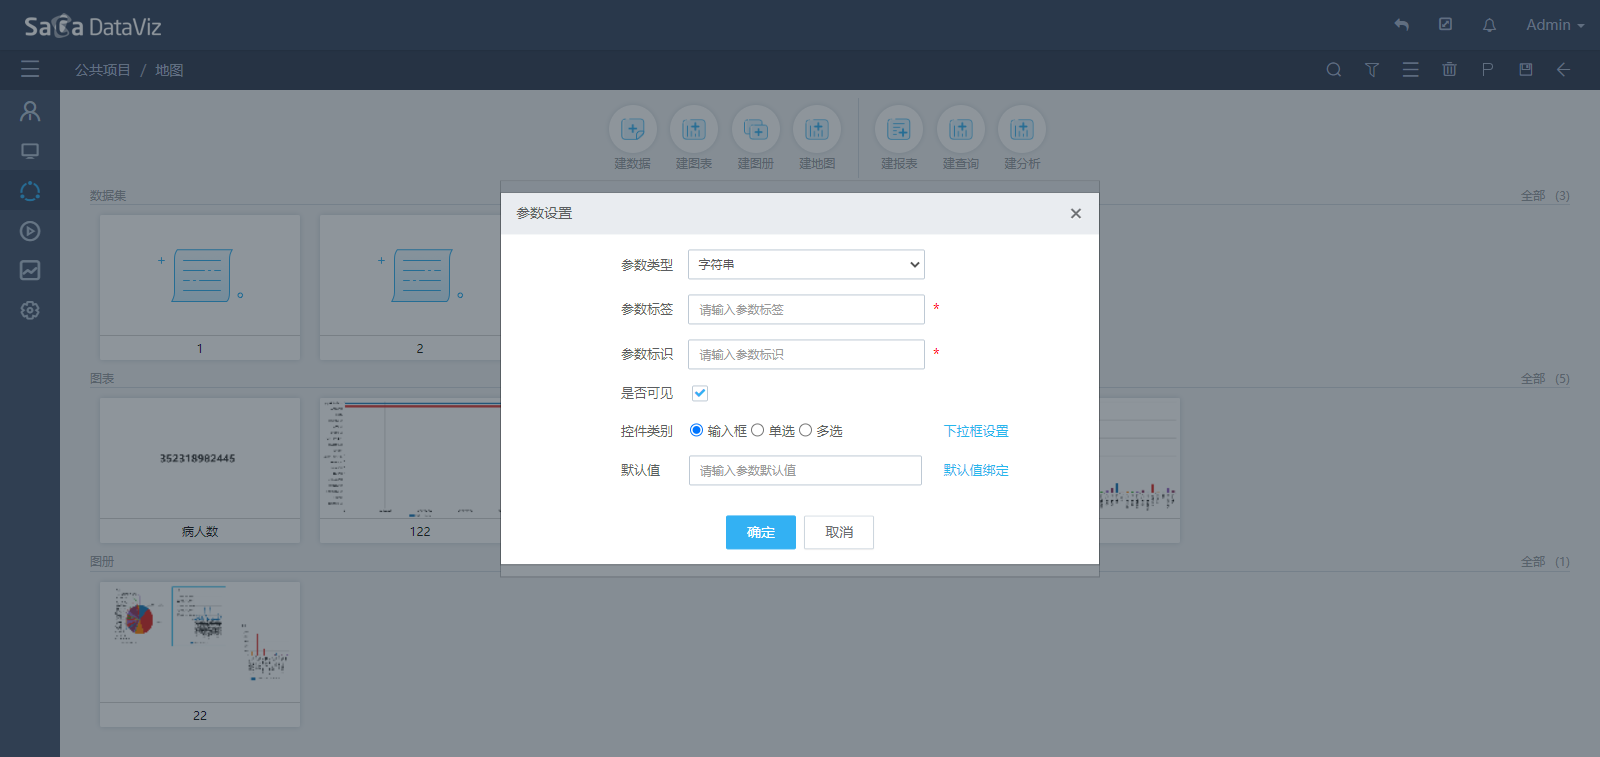Focus the 参数标识 input field

point(806,354)
